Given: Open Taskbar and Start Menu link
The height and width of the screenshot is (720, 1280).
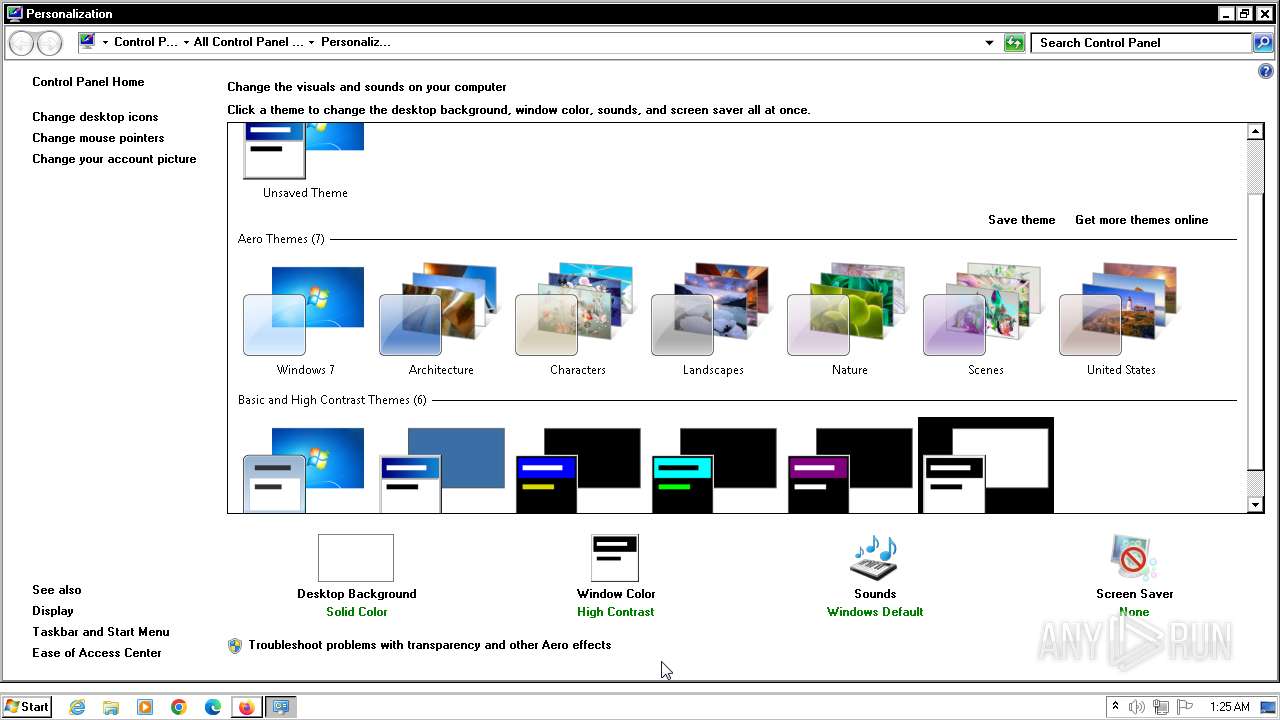Looking at the screenshot, I should pos(101,632).
